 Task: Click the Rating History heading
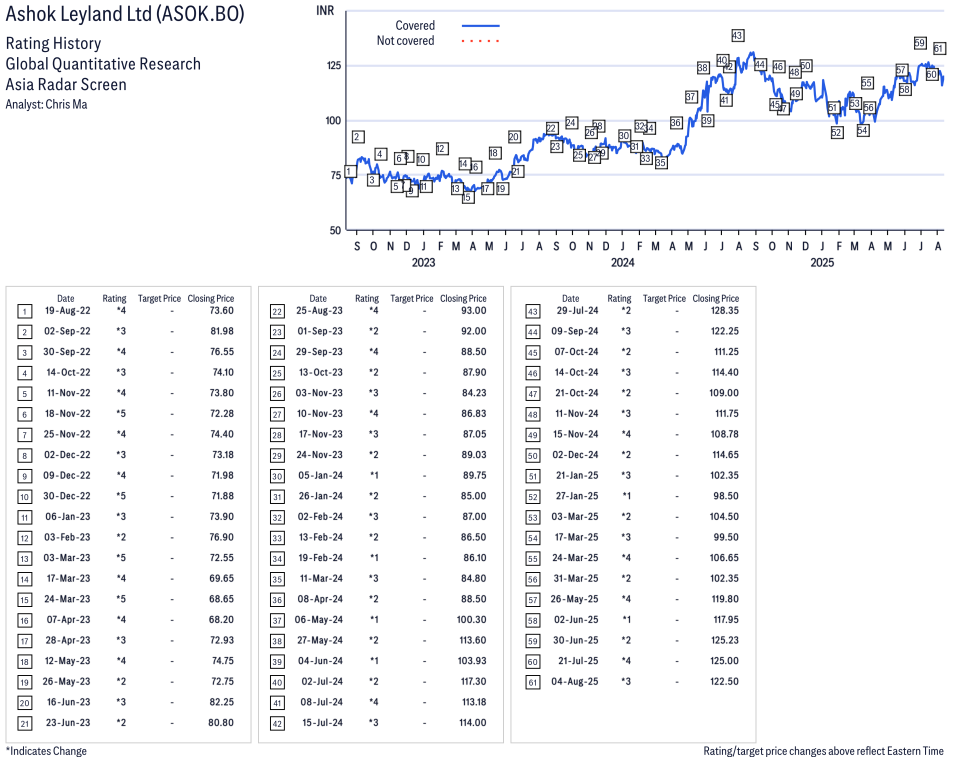click(53, 43)
